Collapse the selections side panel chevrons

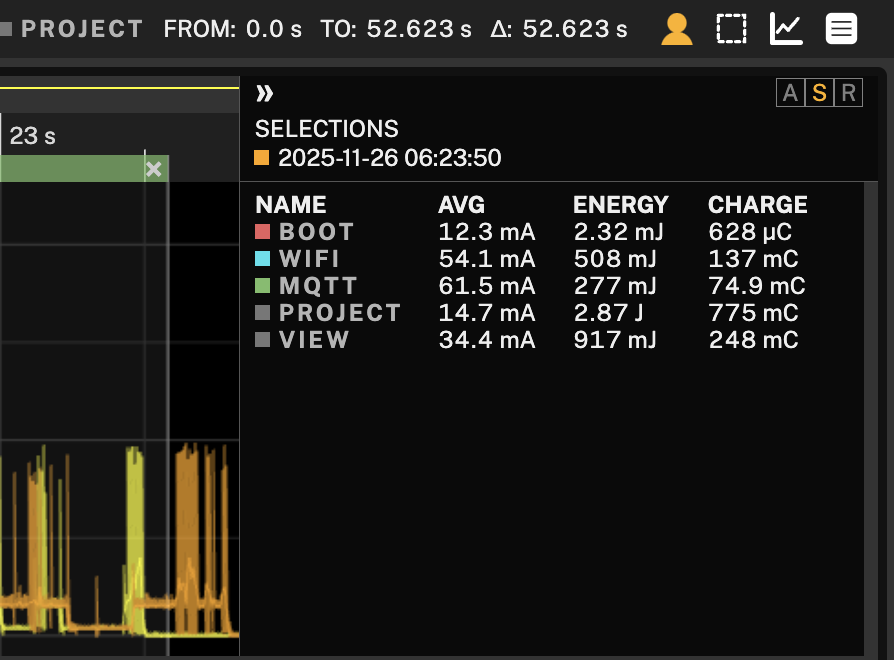coord(264,94)
